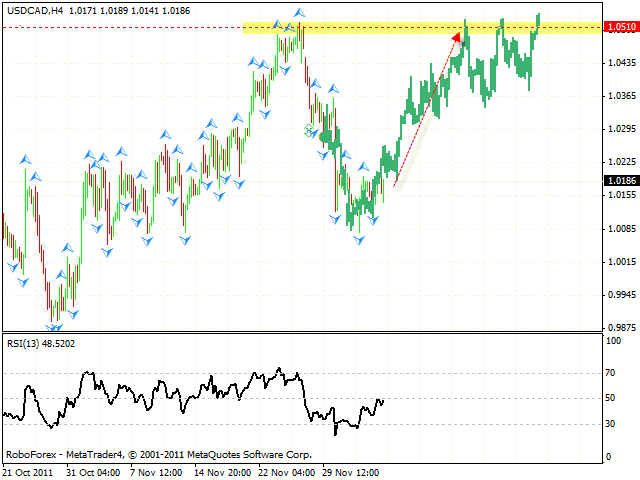Click the RSI 70 level axis label

611,373
